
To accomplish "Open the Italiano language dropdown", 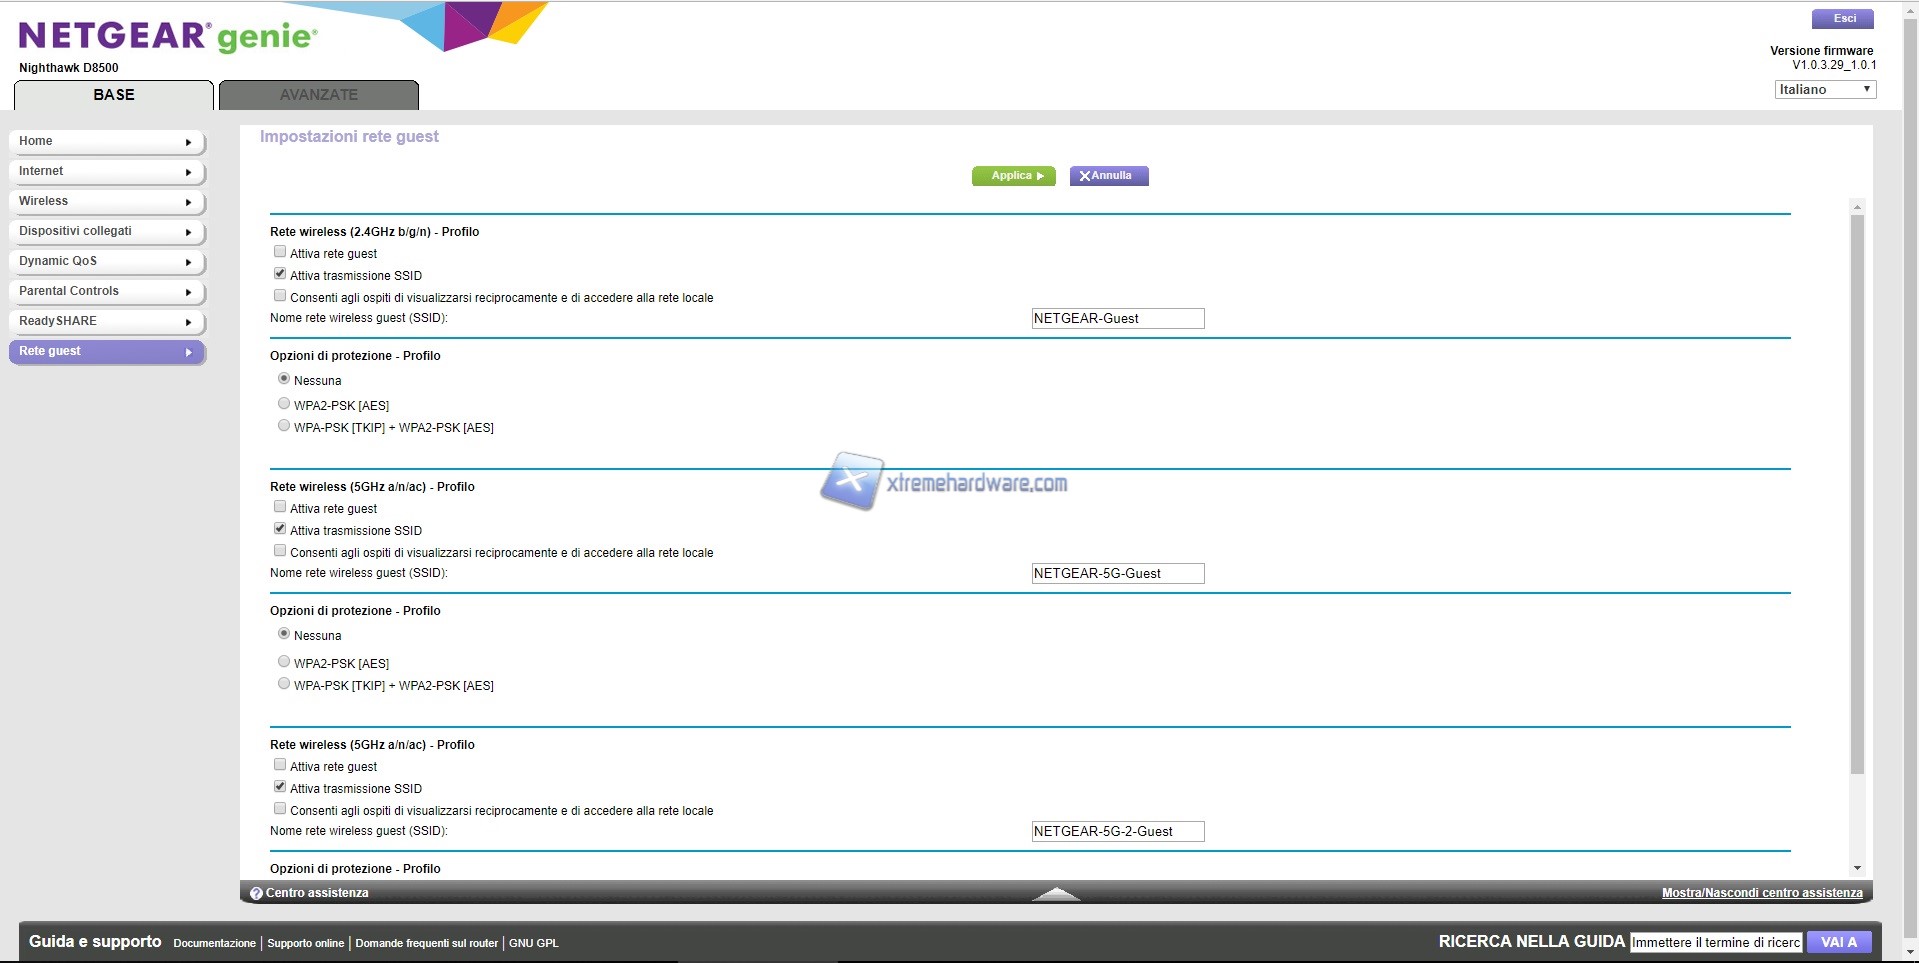I will pyautogui.click(x=1825, y=89).
